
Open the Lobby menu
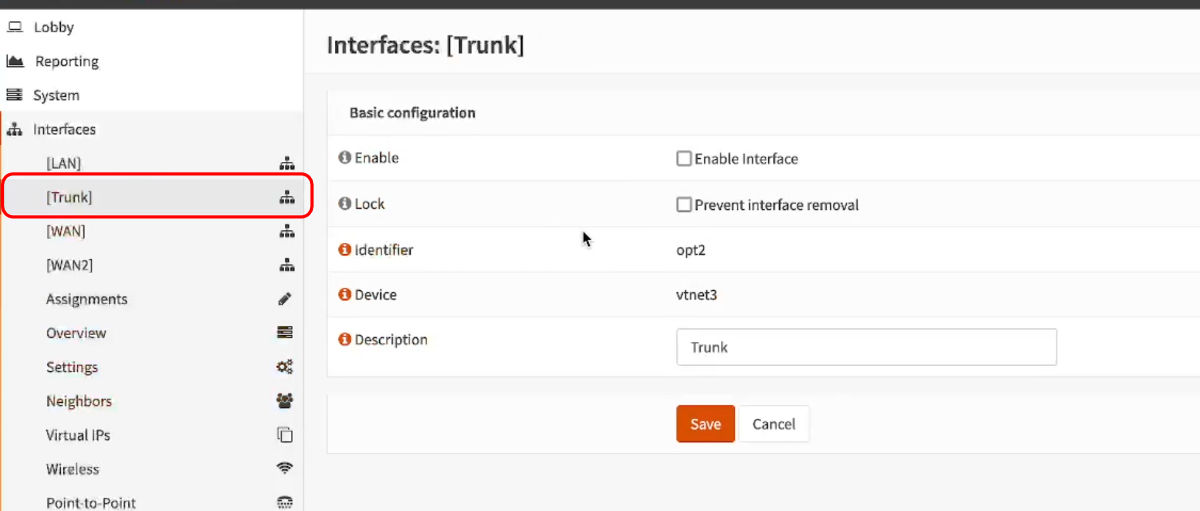[54, 27]
